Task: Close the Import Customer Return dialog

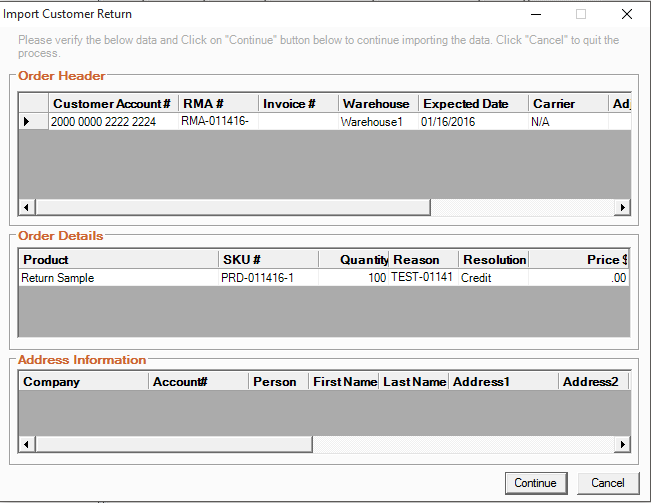Action: 626,14
